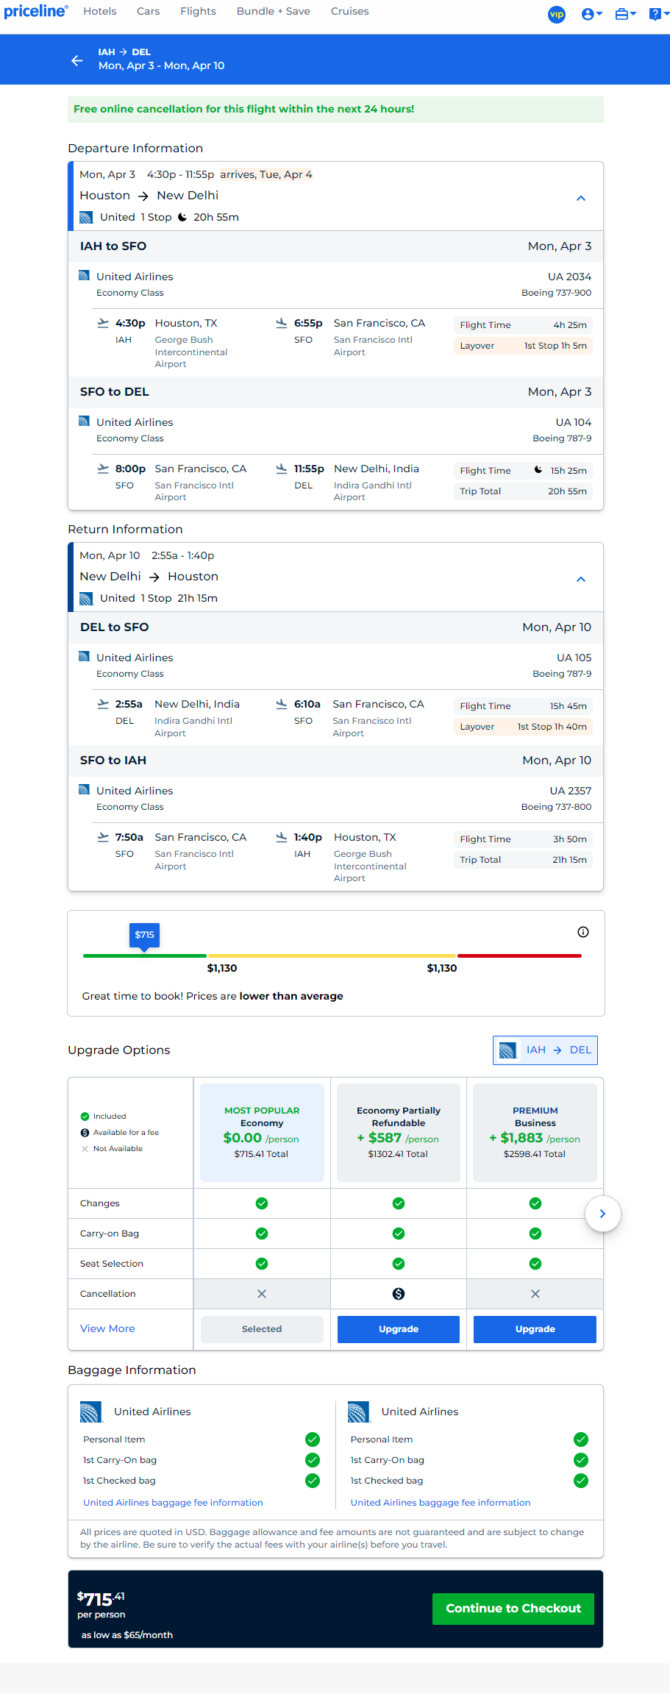This screenshot has width=670, height=1694.
Task: Click takeoff icon next to 7:50a
Action: click(103, 837)
